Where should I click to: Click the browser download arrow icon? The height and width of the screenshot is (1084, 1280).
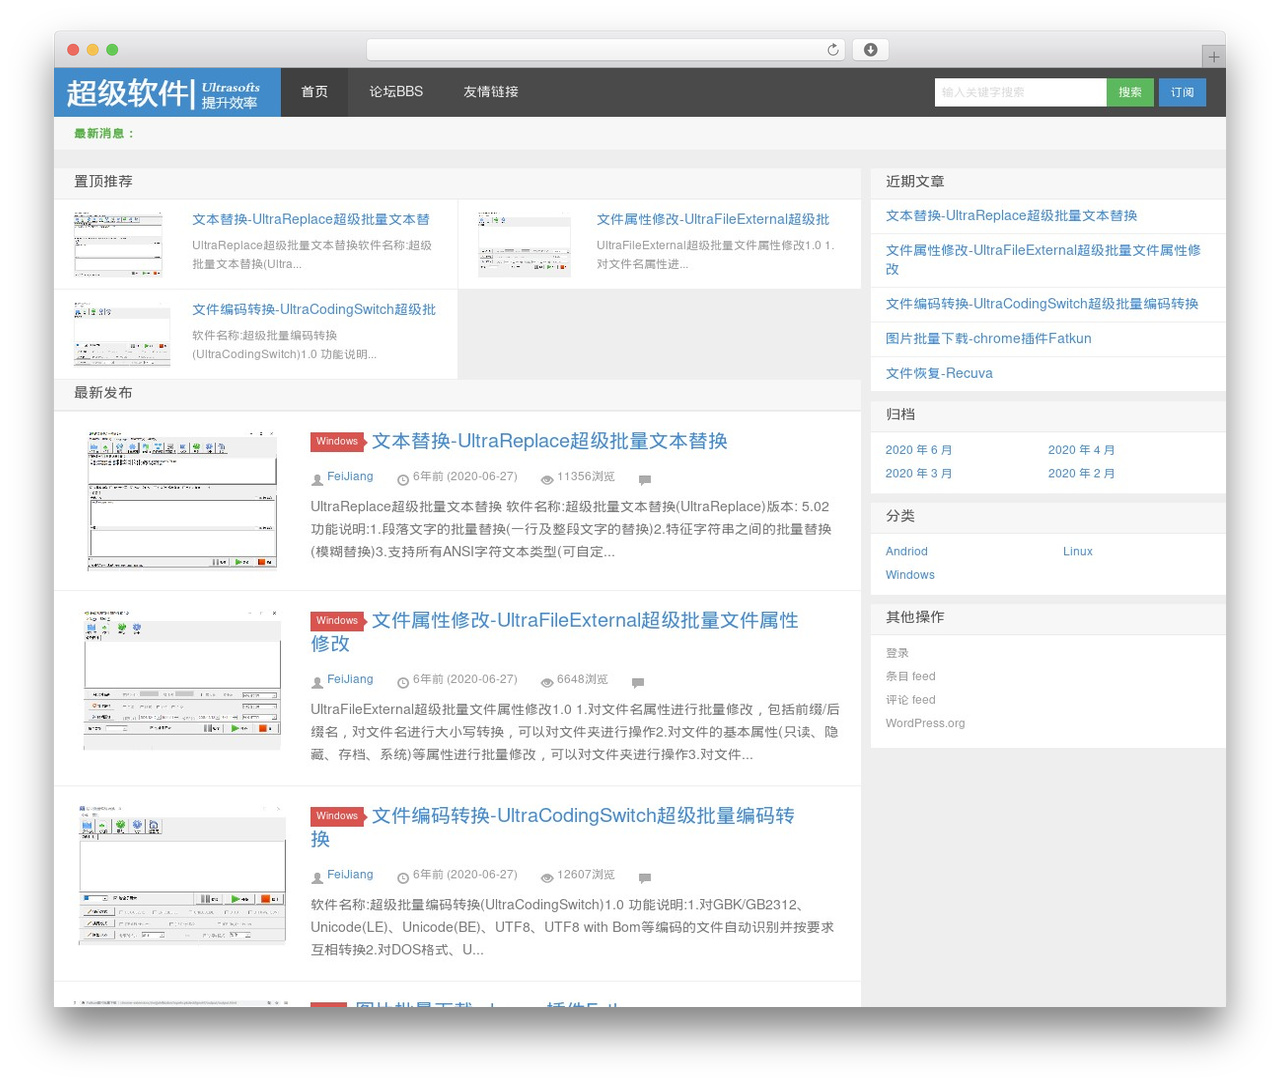tap(870, 50)
